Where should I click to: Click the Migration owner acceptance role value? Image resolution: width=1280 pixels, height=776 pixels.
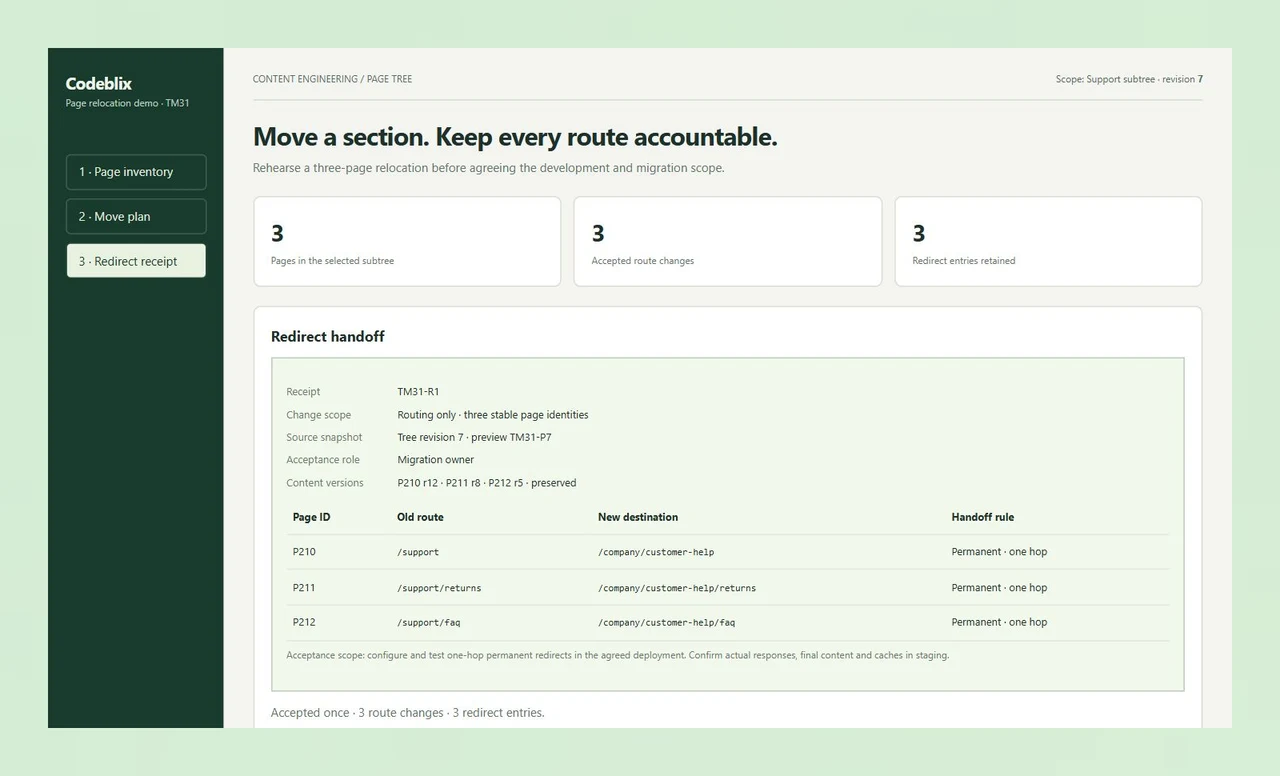435,460
